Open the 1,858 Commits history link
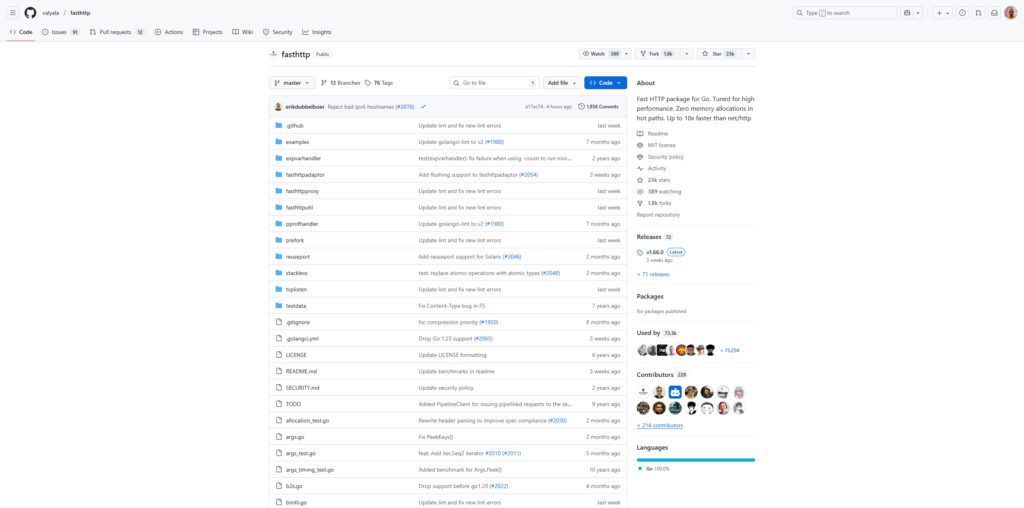 point(598,106)
